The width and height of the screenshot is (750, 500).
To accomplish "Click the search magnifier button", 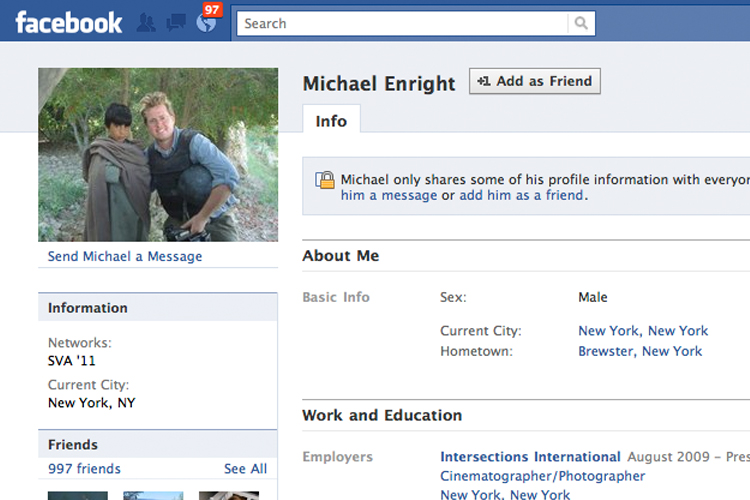I will point(581,23).
